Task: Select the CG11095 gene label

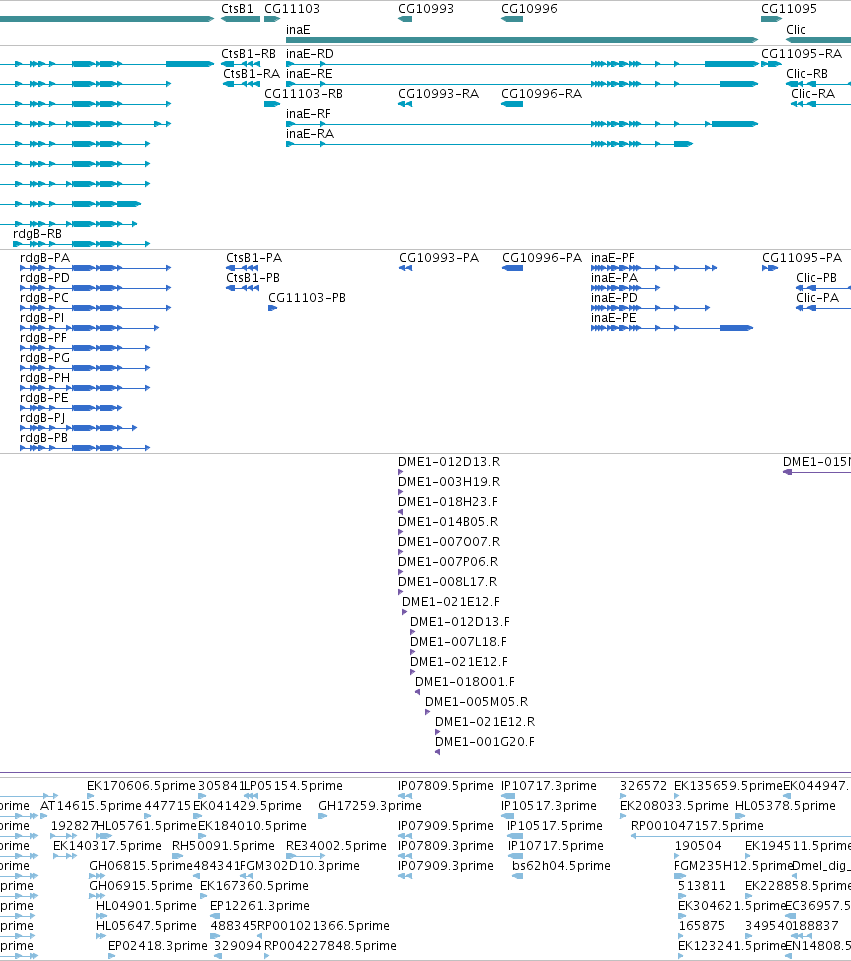Action: pos(789,9)
